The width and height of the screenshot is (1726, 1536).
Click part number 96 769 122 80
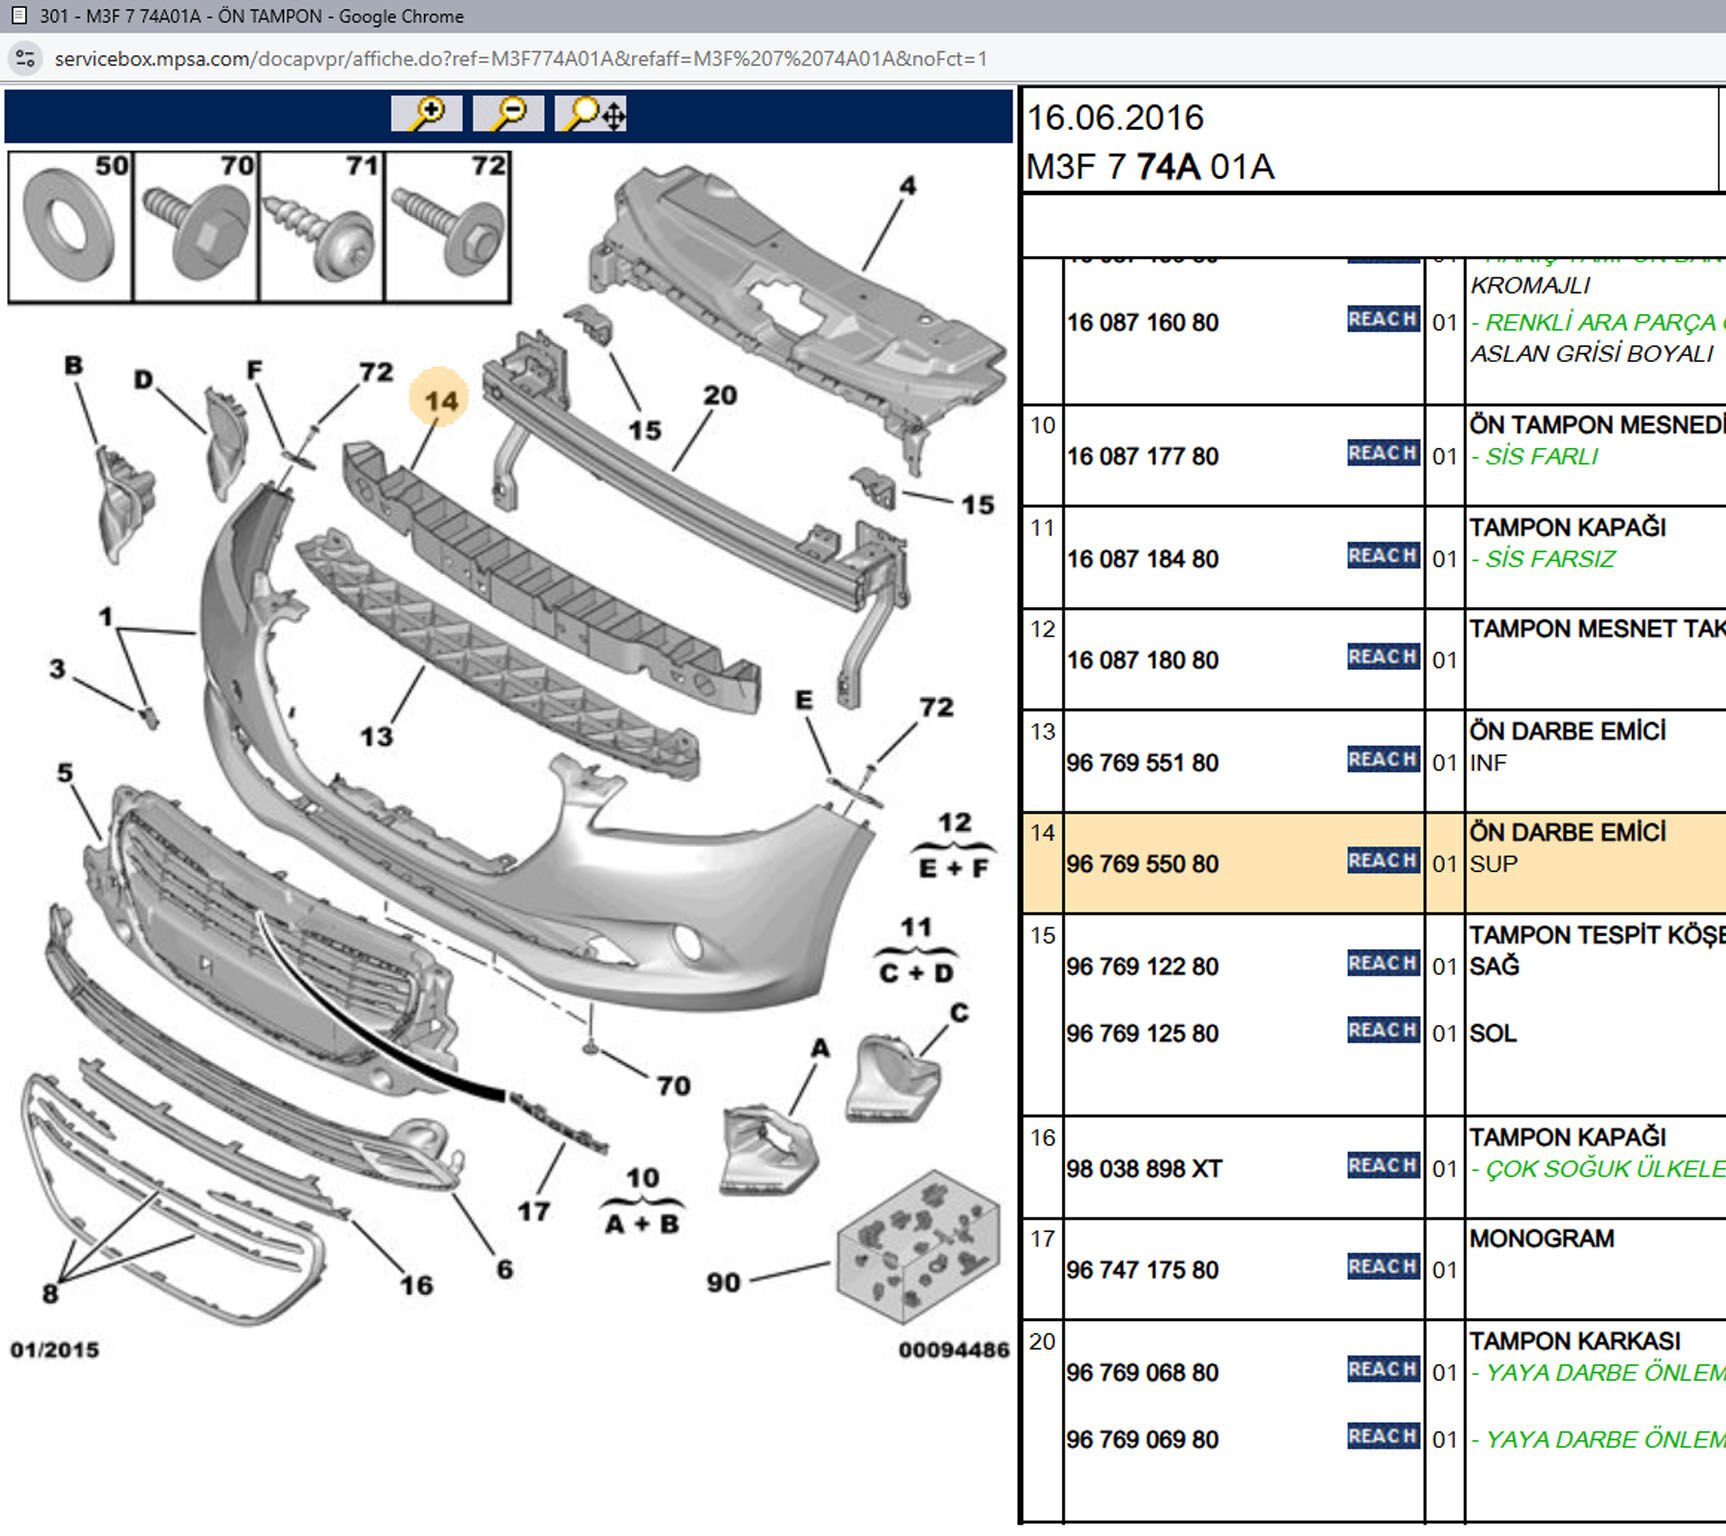pyautogui.click(x=1142, y=967)
